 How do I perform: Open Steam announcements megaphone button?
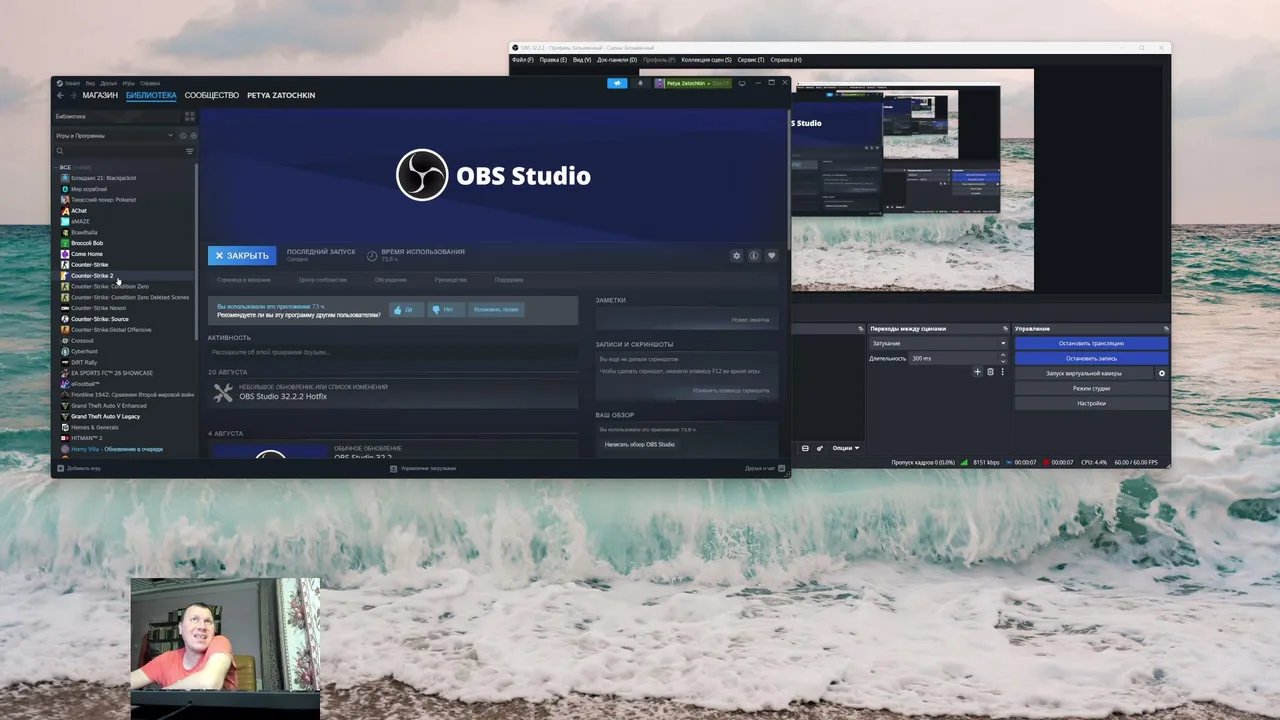coord(617,83)
